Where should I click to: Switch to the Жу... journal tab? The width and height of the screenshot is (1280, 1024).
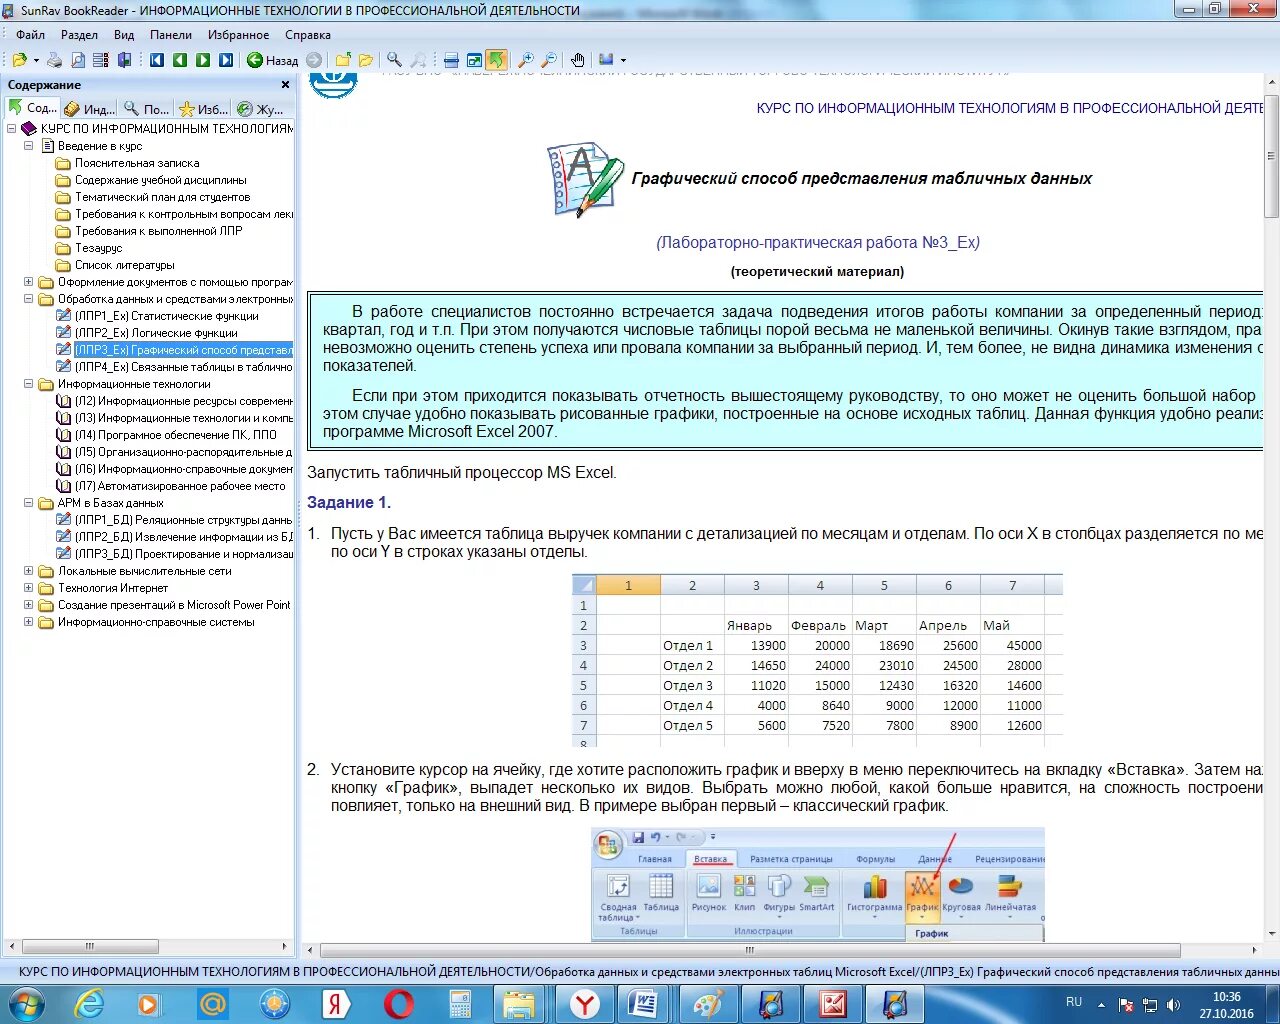point(261,108)
